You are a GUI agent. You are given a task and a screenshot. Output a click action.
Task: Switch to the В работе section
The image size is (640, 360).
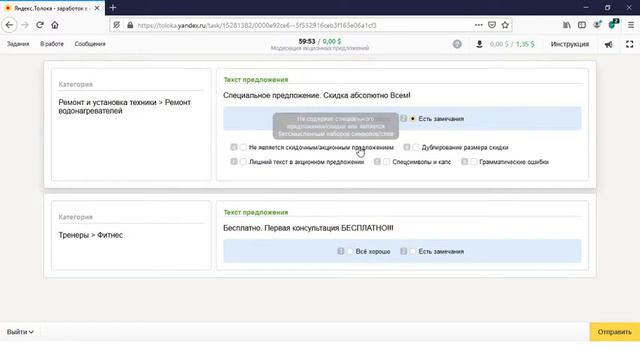[x=52, y=44]
